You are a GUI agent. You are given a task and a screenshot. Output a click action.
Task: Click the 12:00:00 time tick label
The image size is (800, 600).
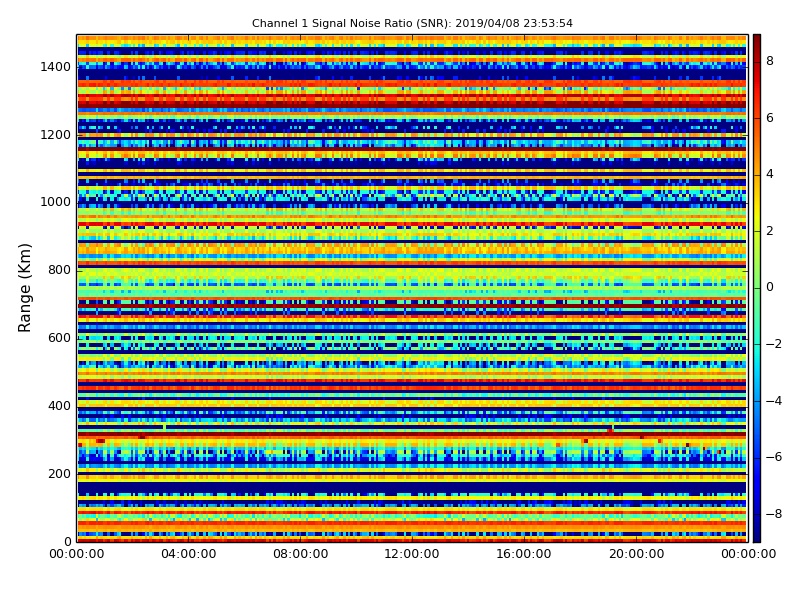[x=412, y=554]
